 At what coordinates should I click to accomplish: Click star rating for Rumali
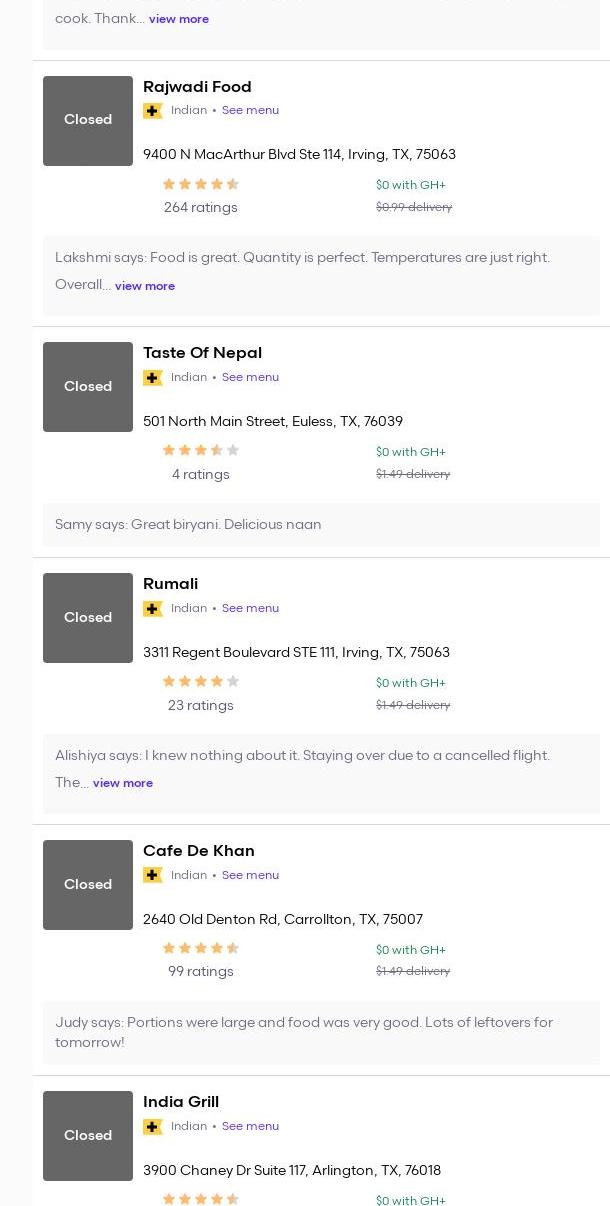(x=200, y=682)
